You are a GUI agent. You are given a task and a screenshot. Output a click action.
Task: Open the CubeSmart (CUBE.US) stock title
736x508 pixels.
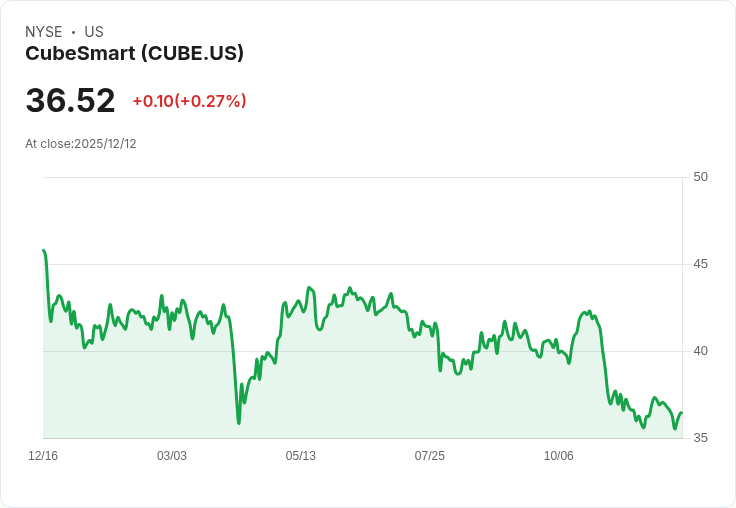pos(134,53)
